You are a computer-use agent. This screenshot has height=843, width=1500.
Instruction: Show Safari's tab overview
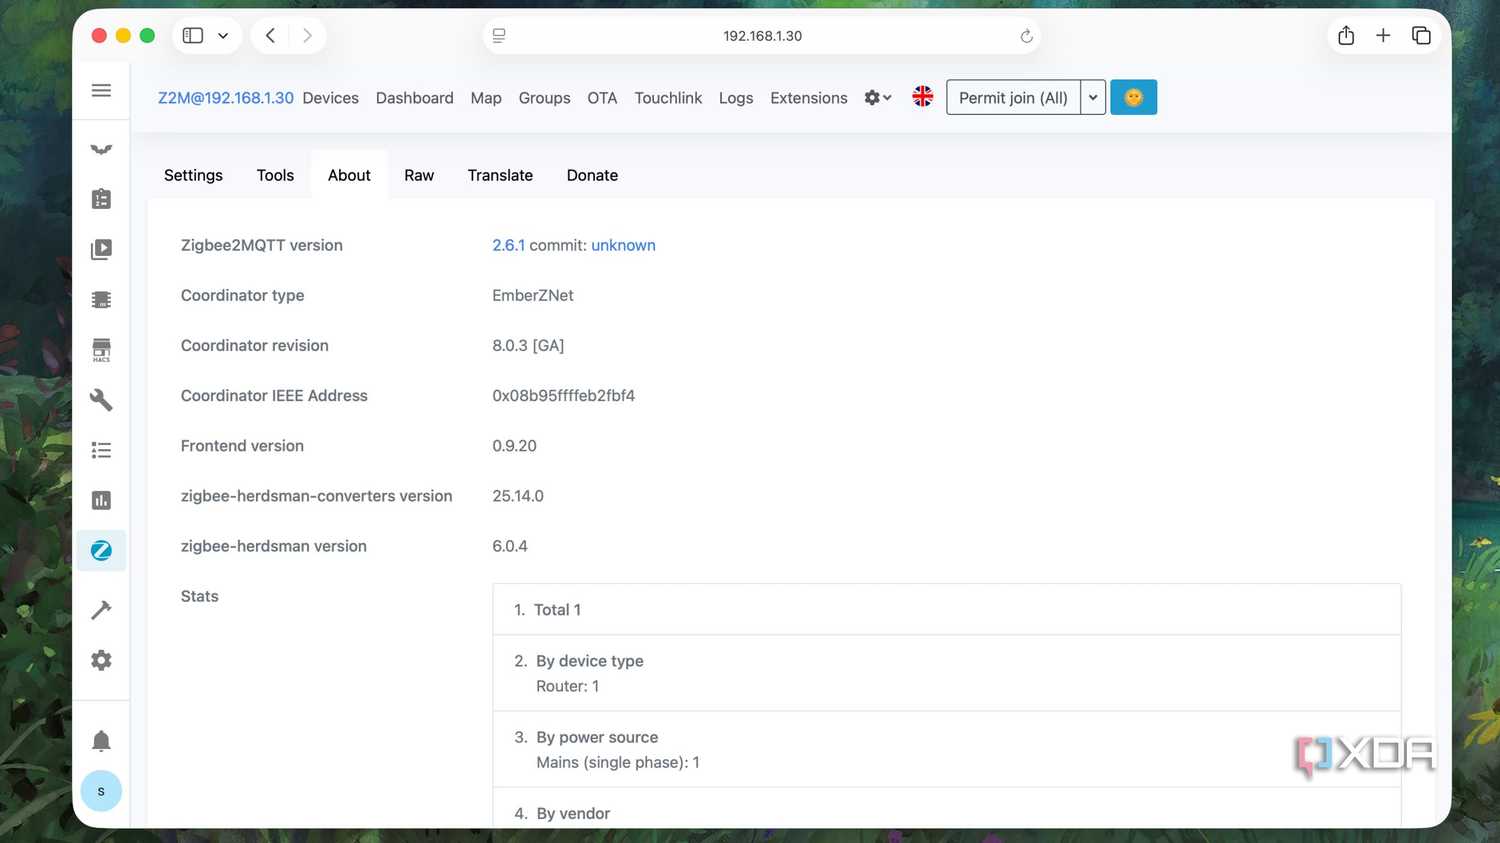(x=1421, y=35)
